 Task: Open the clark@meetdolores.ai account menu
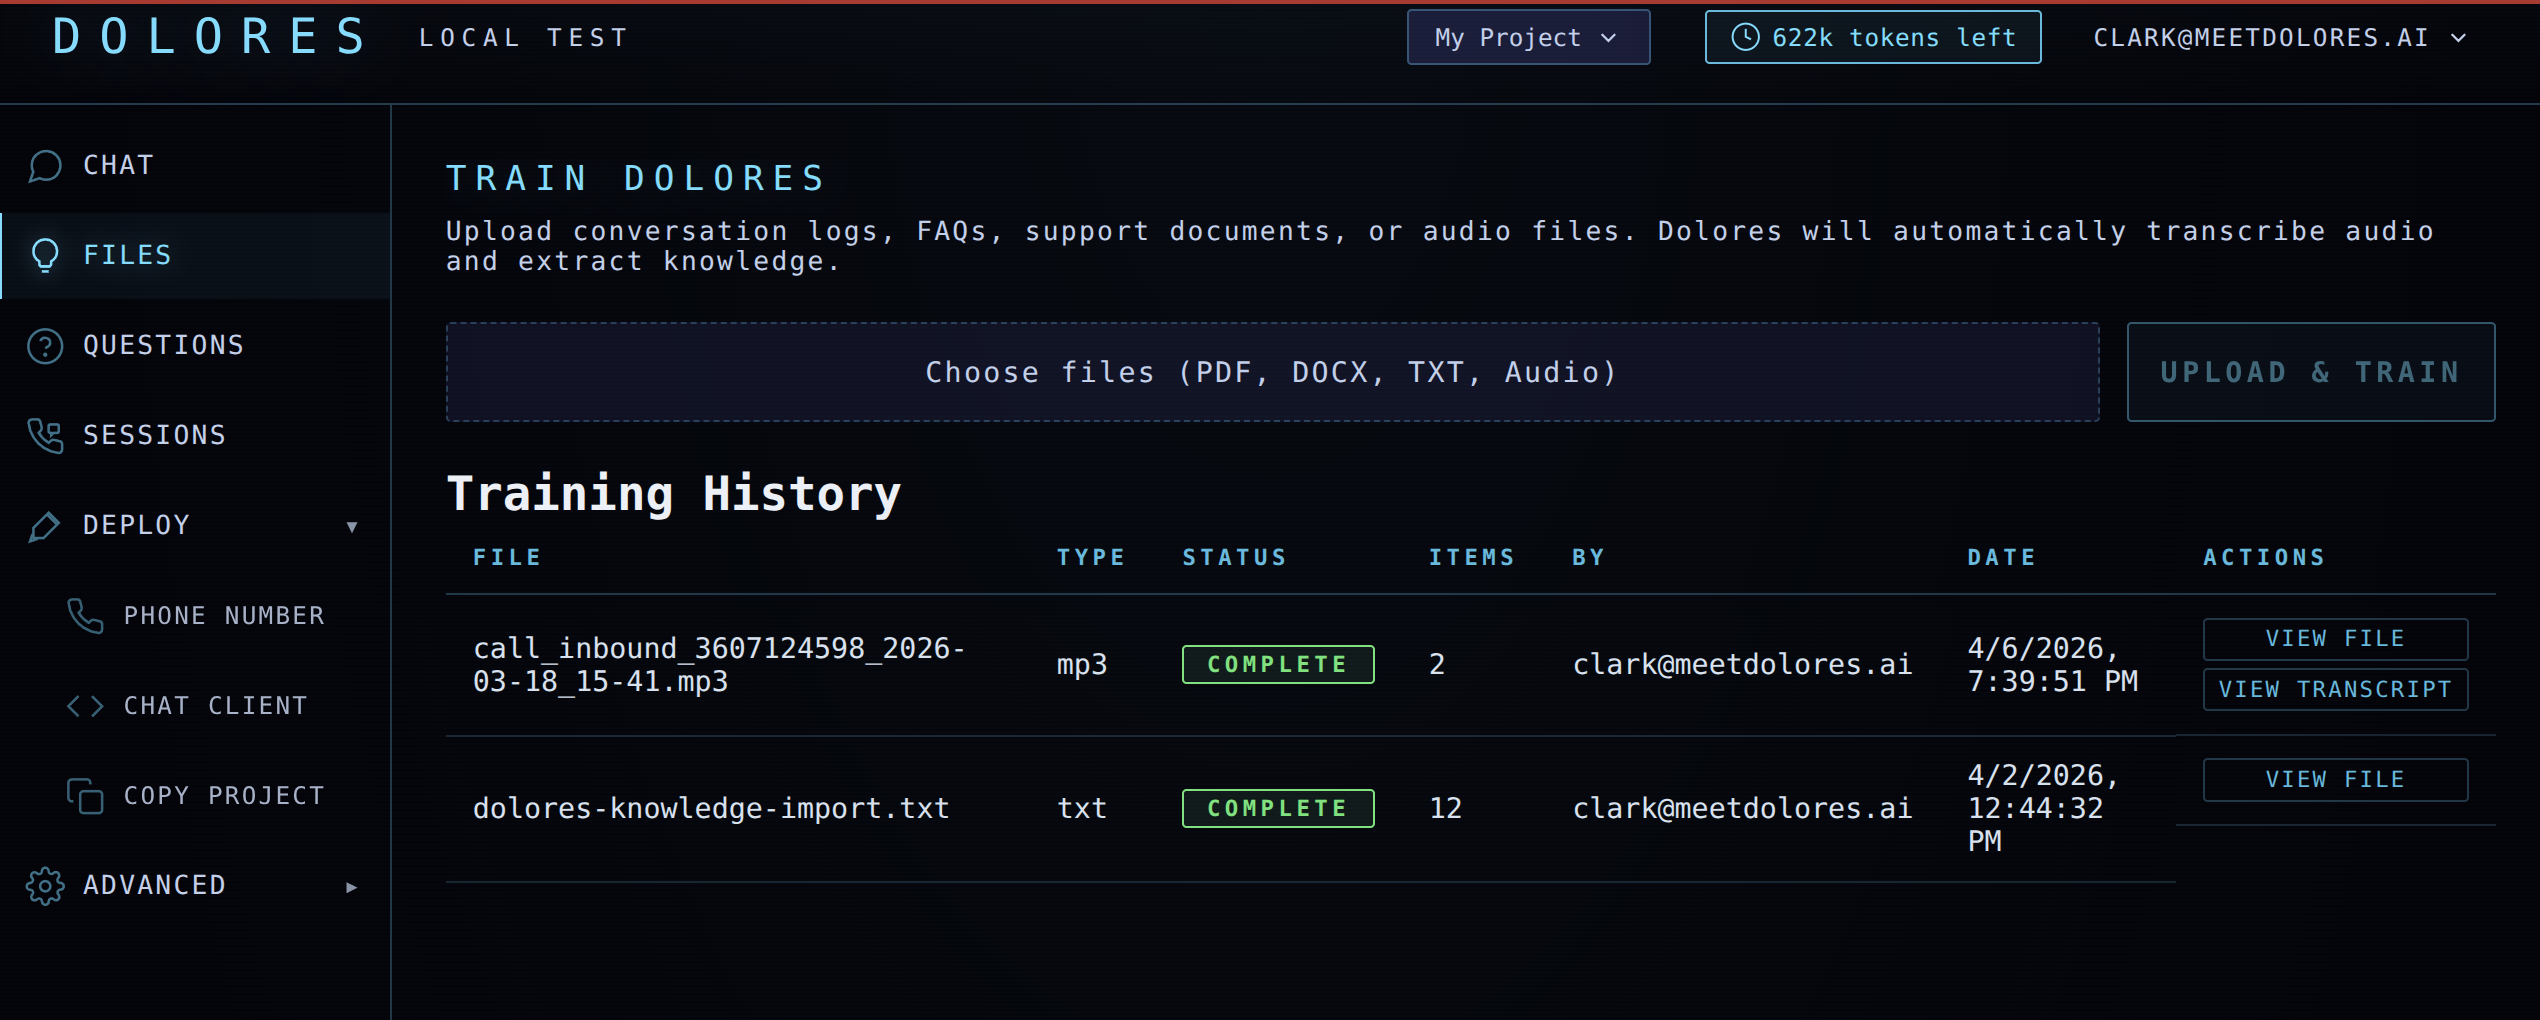(2278, 38)
